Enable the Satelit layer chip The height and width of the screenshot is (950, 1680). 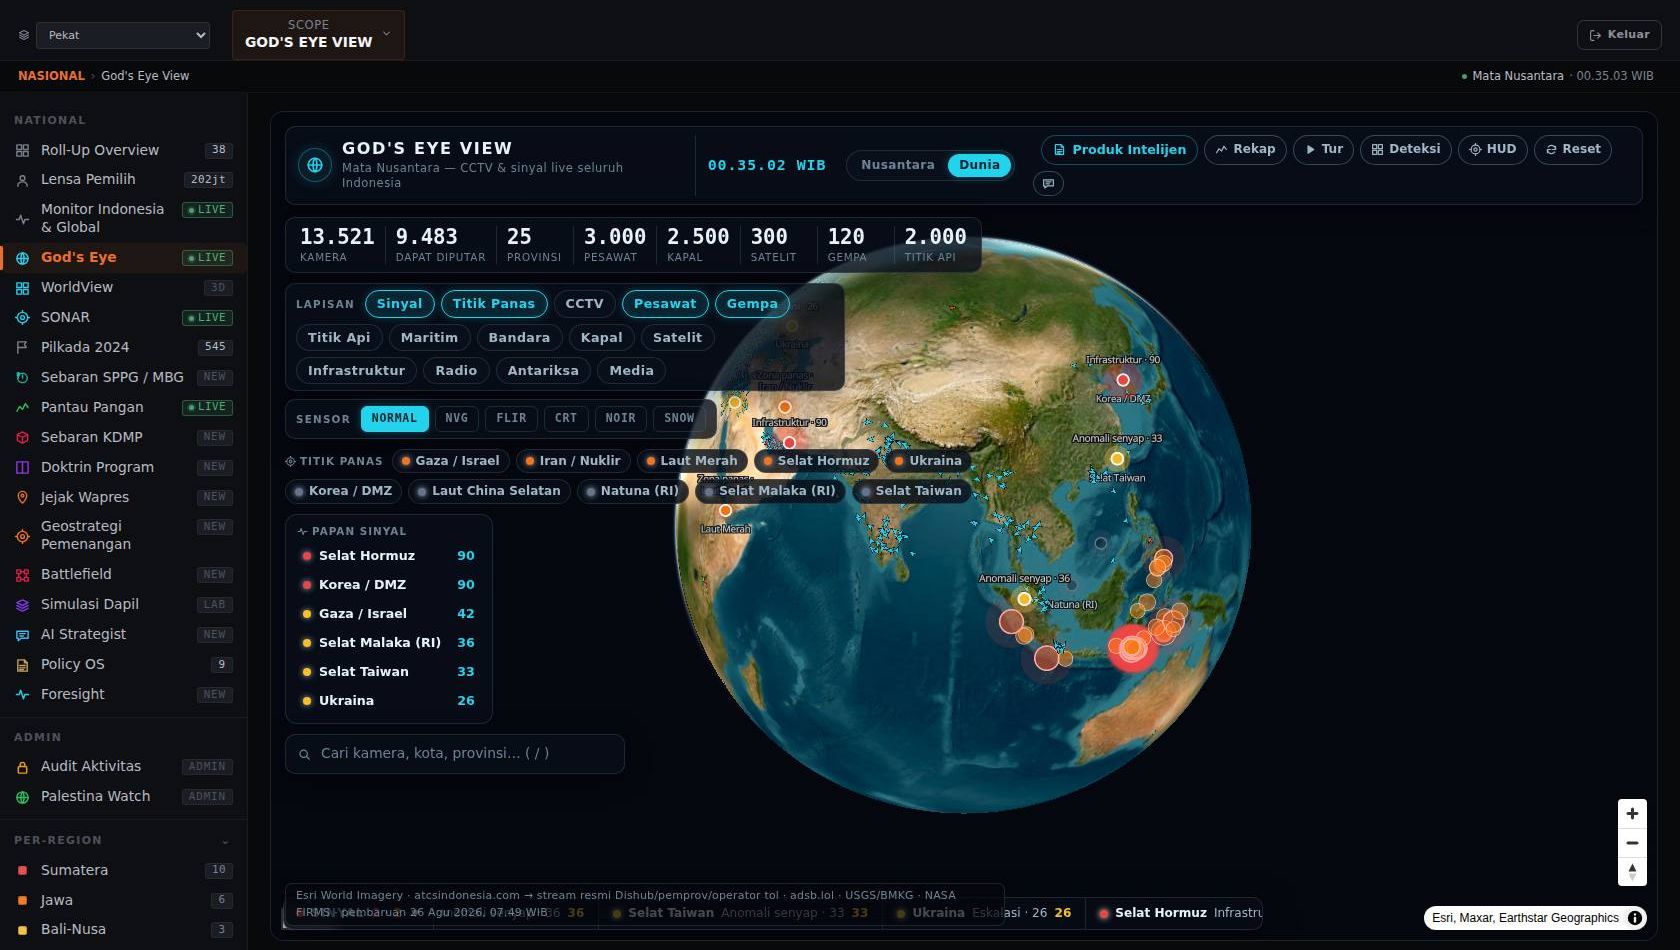(677, 338)
